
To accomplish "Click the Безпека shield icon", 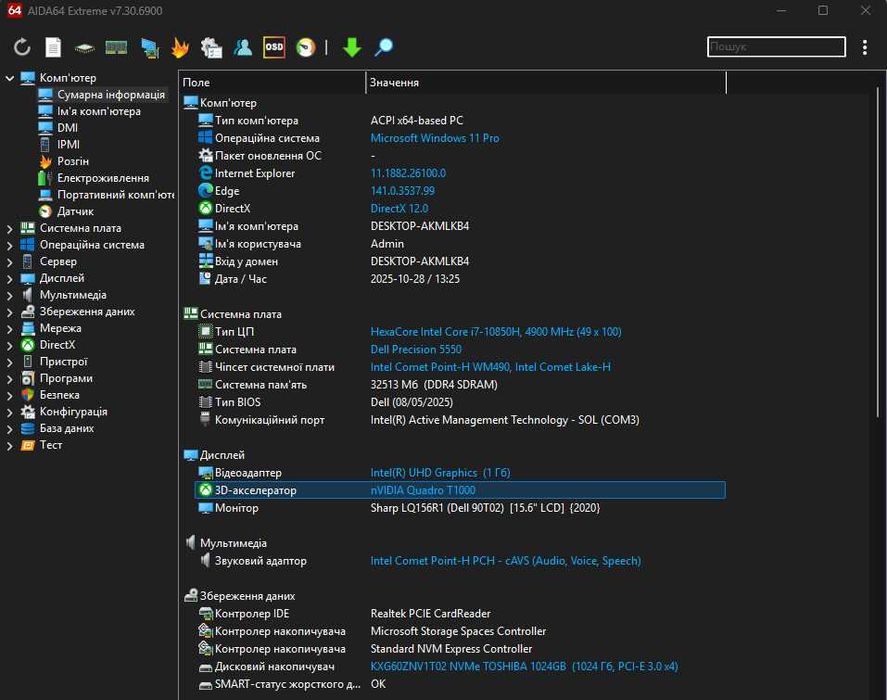I will (28, 395).
